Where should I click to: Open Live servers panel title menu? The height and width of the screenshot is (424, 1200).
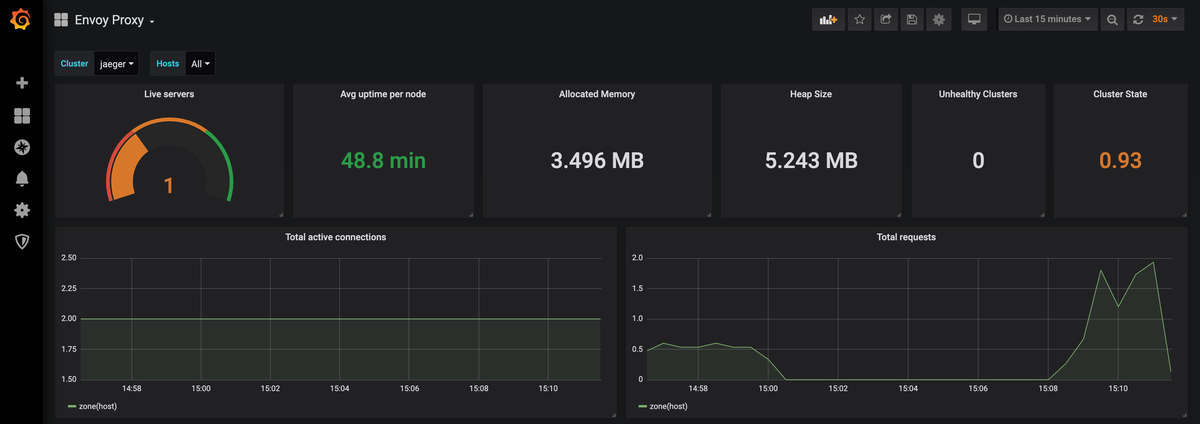(169, 94)
